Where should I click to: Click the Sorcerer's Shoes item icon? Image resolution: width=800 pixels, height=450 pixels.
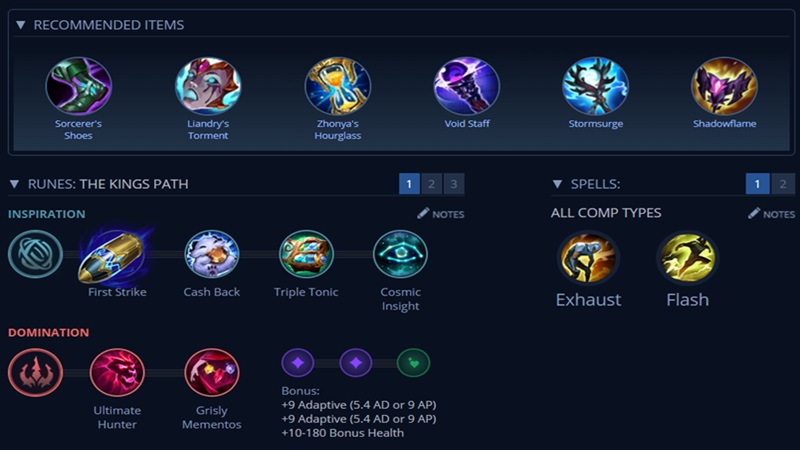coord(79,86)
